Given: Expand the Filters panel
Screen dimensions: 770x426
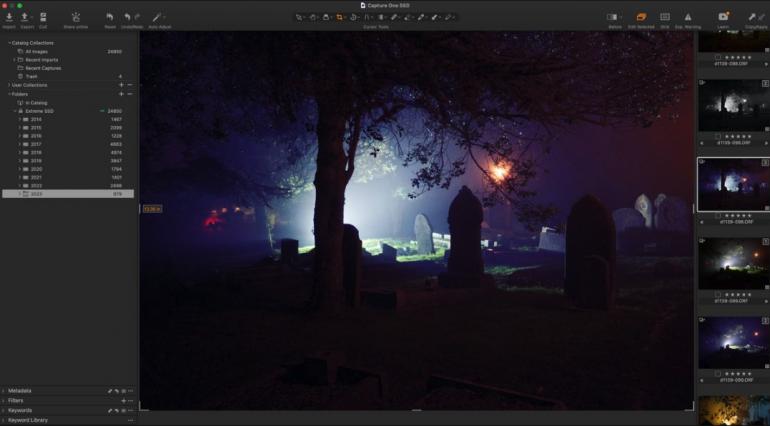Looking at the screenshot, I should (x=4, y=400).
